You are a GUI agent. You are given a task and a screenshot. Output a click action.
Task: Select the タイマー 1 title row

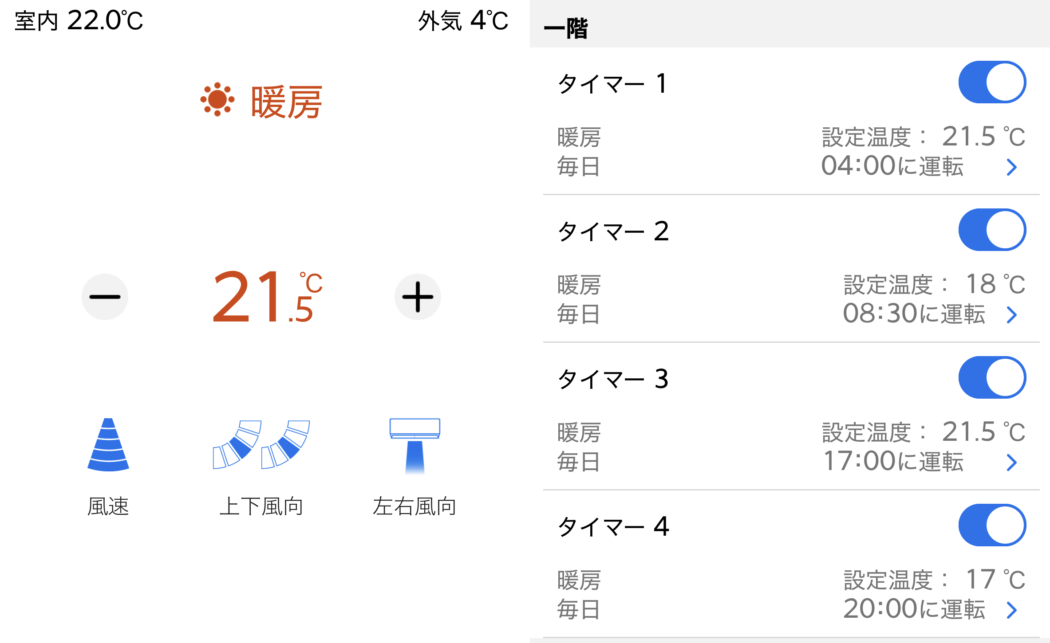tap(612, 84)
